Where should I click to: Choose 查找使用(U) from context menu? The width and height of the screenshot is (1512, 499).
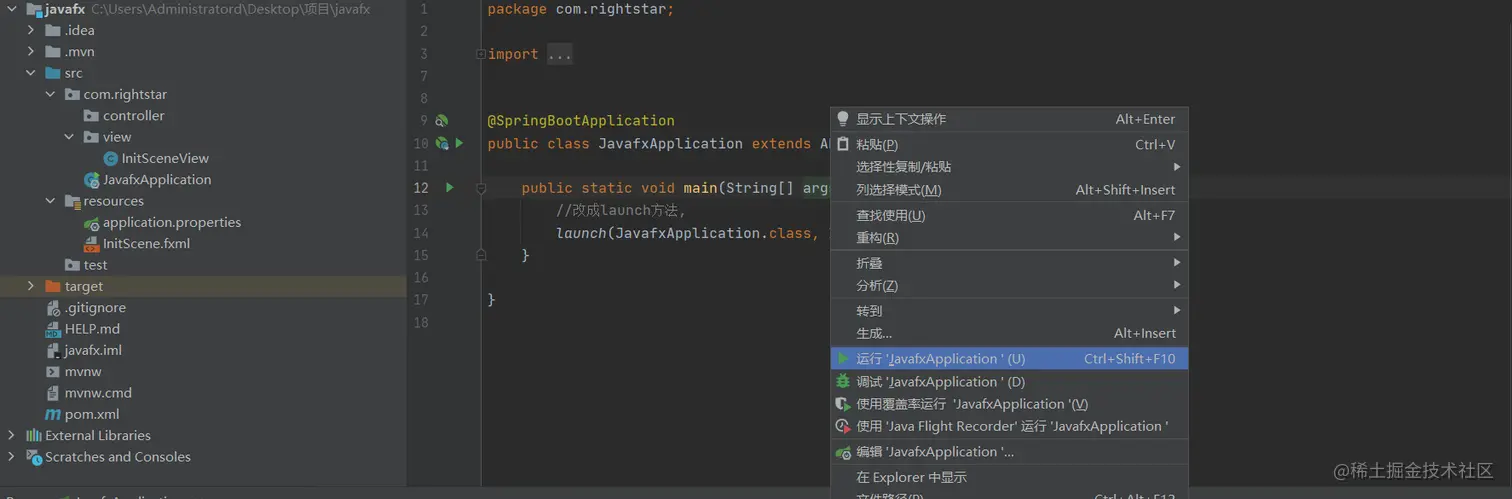click(1009, 215)
